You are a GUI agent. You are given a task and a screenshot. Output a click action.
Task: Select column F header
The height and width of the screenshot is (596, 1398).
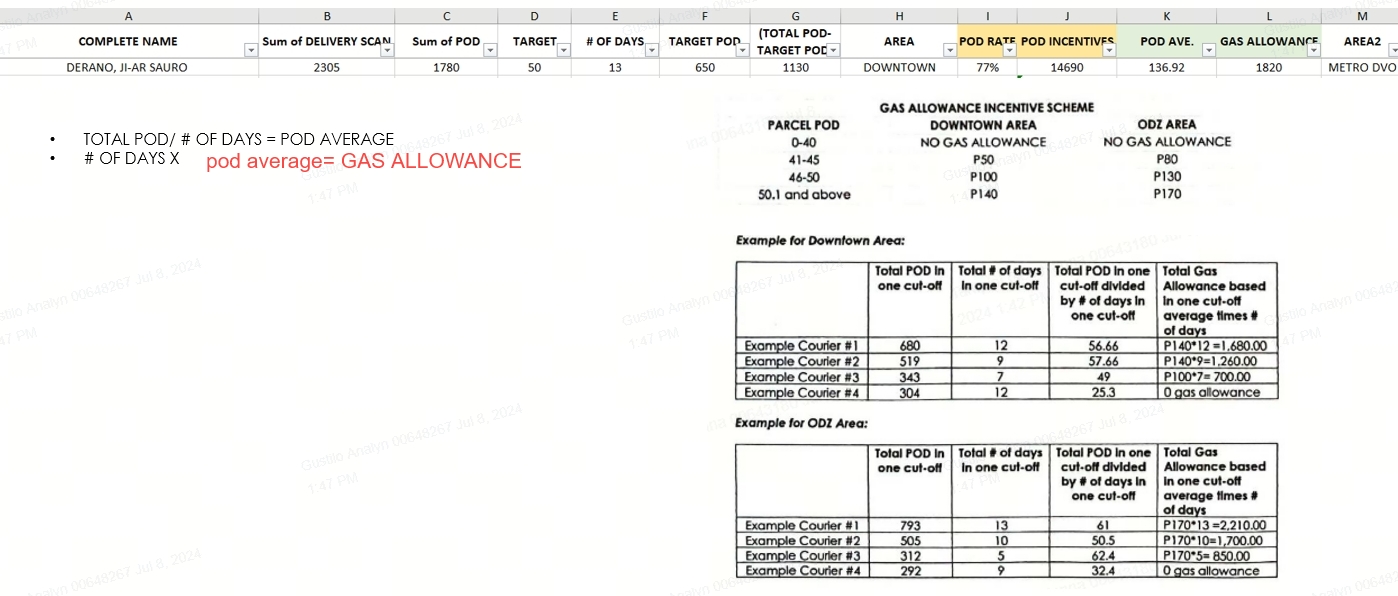[x=705, y=16]
